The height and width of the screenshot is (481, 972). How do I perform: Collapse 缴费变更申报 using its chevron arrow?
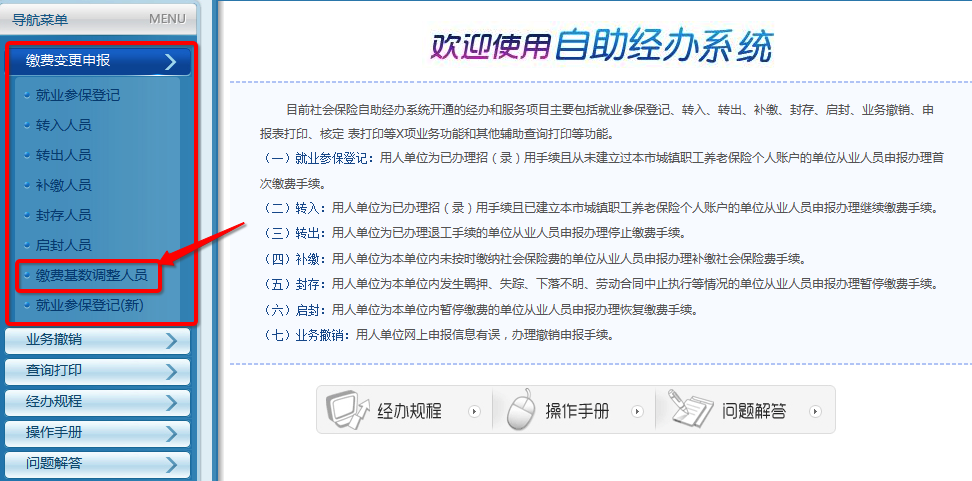171,61
